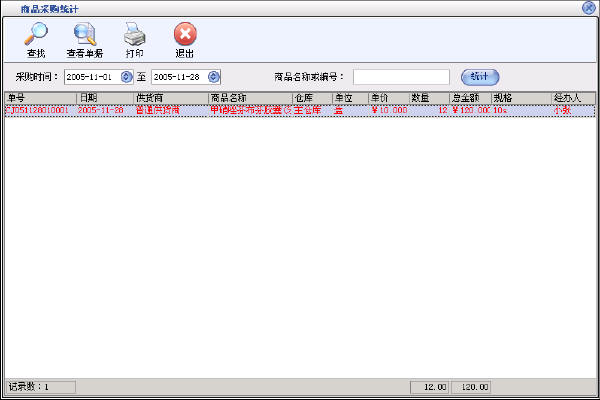The image size is (600, 400).
Task: Click the start date field
Action: [92, 76]
